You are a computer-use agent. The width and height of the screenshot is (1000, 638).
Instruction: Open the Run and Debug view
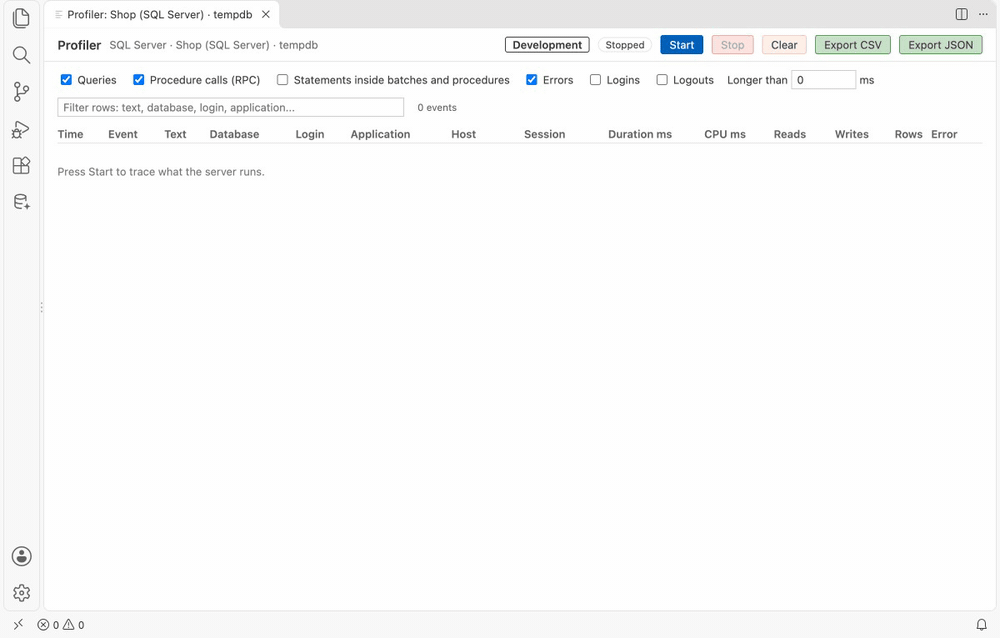(21, 130)
